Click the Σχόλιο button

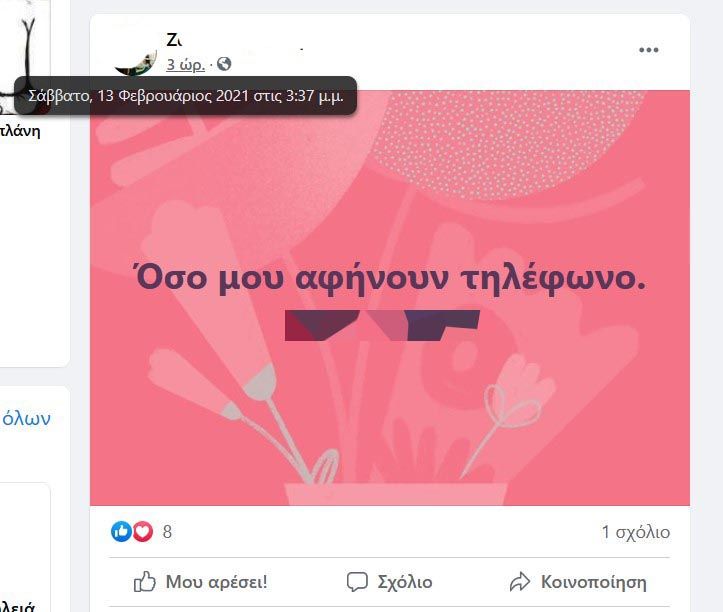pyautogui.click(x=389, y=582)
